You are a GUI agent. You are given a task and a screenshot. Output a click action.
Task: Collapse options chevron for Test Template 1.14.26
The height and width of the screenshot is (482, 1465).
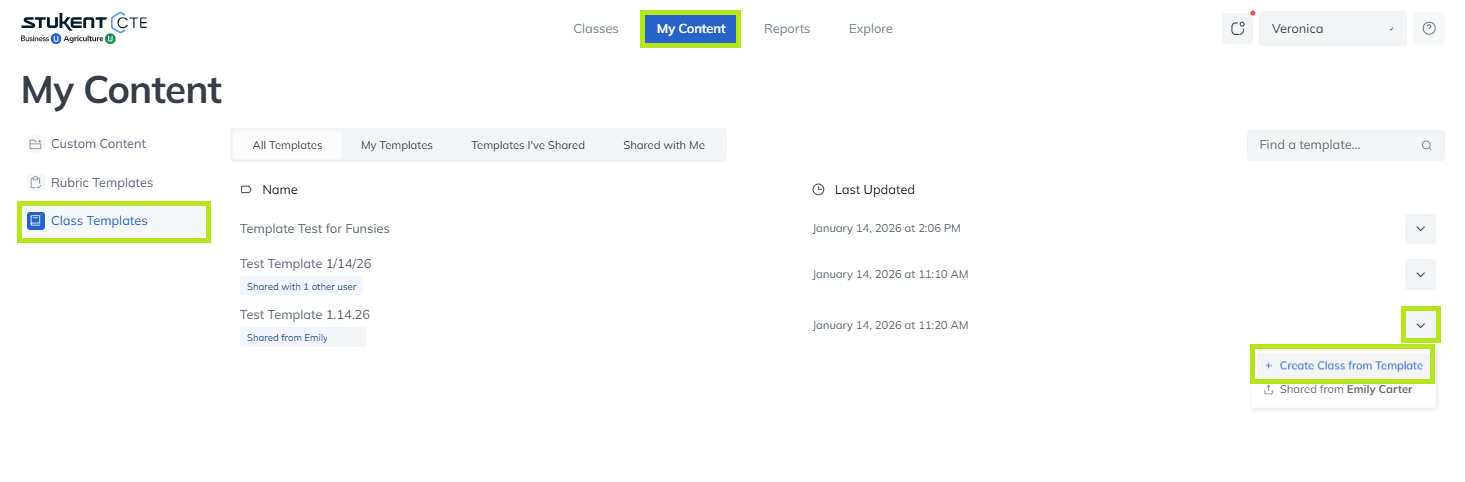[x=1420, y=325]
